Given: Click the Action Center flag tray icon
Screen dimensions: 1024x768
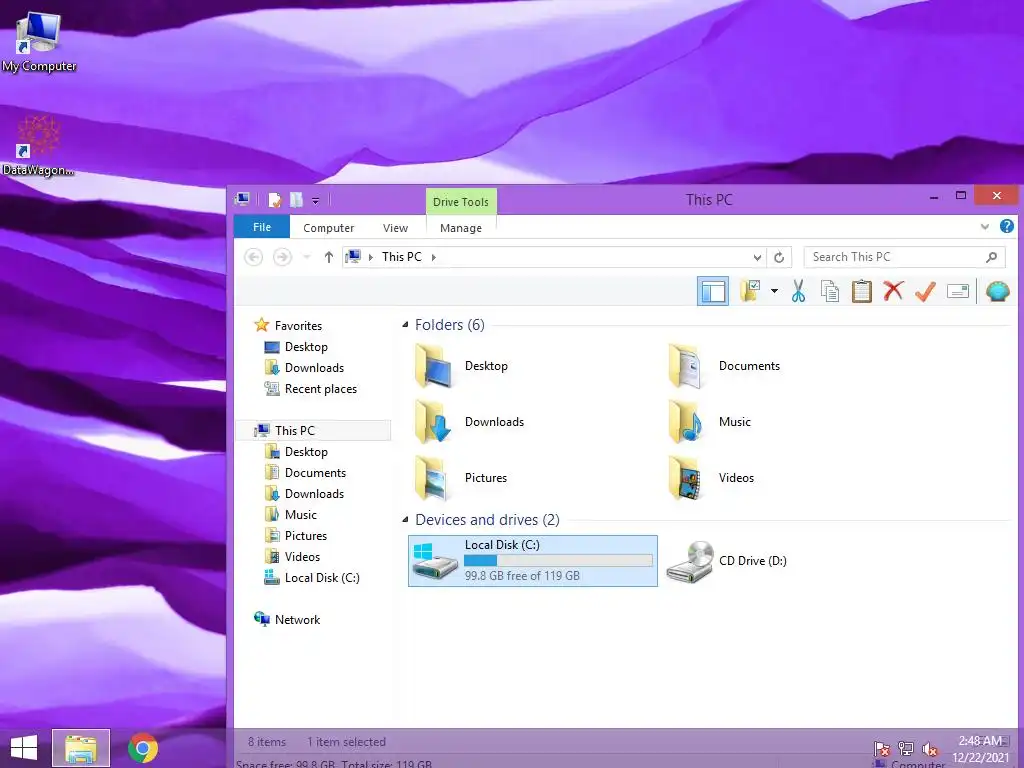Looking at the screenshot, I should tap(882, 748).
